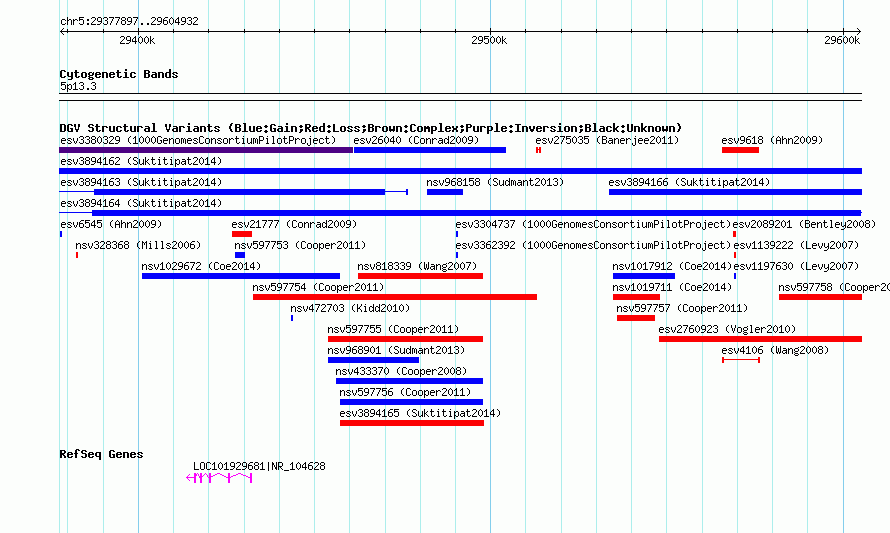
Task: Click the left arrow of the ruler
Action: click(x=62, y=32)
